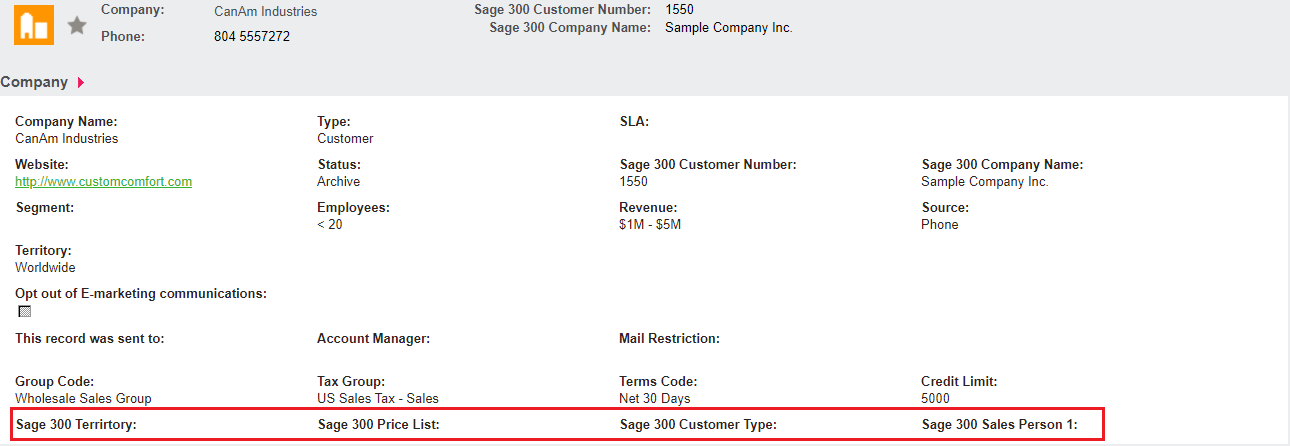The height and width of the screenshot is (446, 1290).
Task: Click the orange company building icon
Action: [33, 25]
